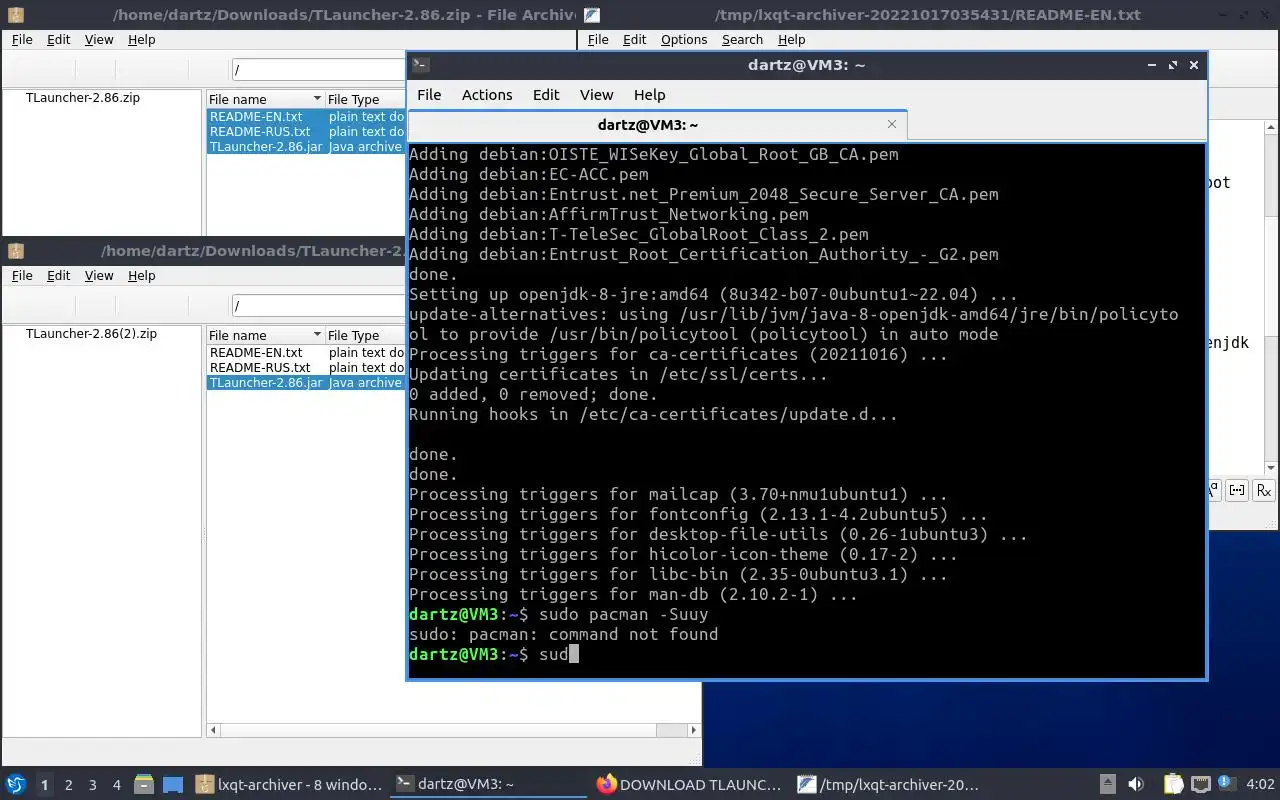
Task: Open Help menu in lower archiver window
Action: [x=142, y=276]
